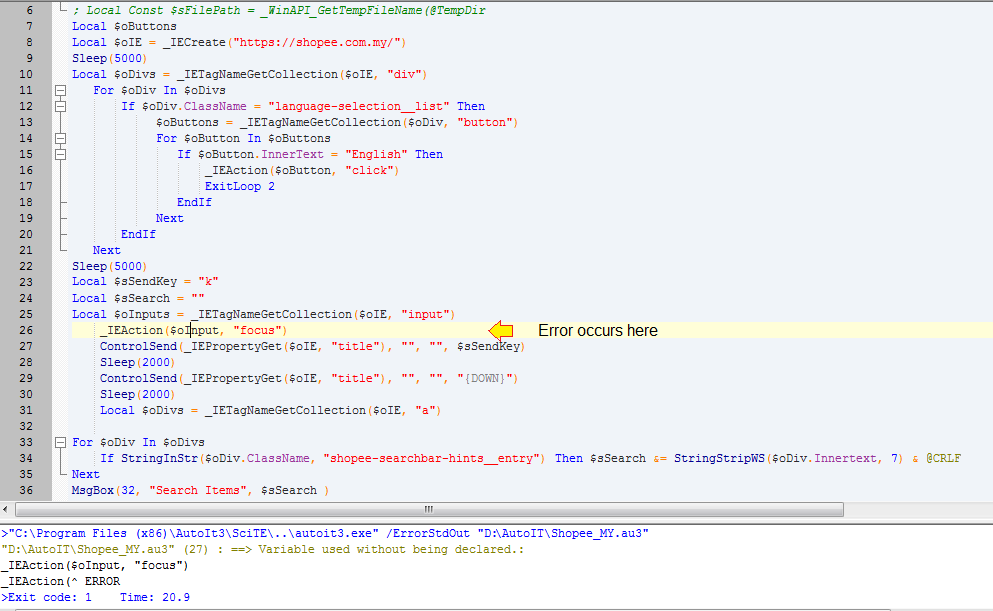Image resolution: width=993 pixels, height=611 pixels.
Task: Click line number 22 in the margin
Action: 25,267
